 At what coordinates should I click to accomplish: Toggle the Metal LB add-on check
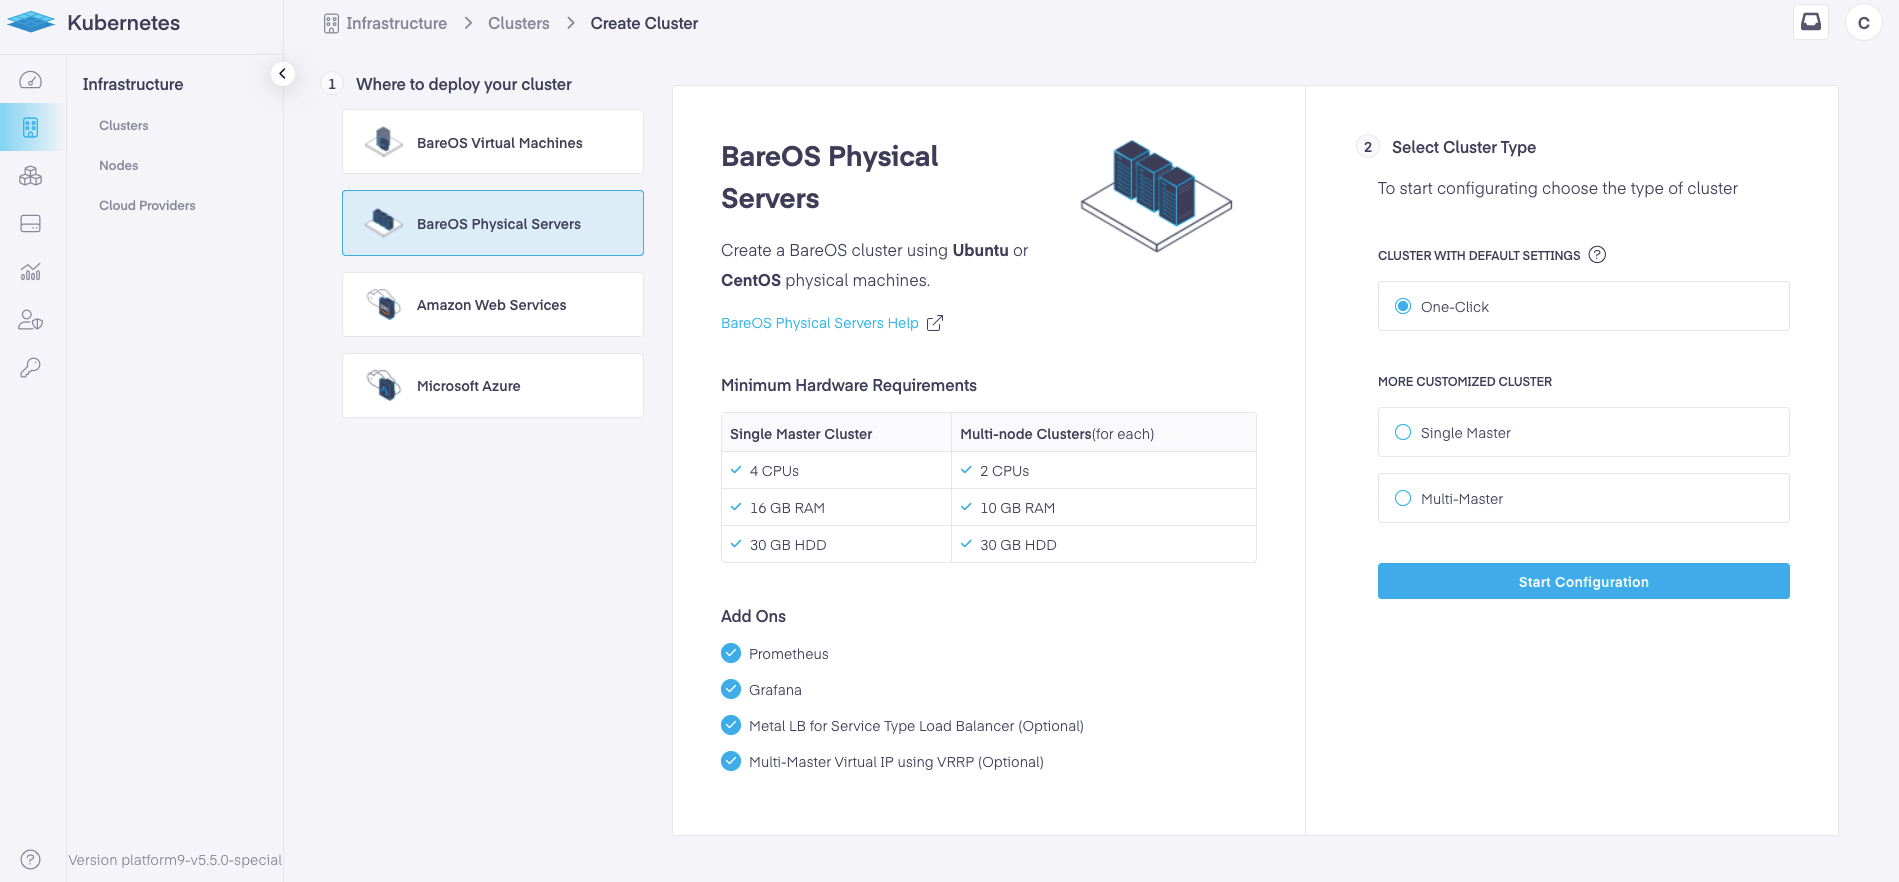coord(731,725)
